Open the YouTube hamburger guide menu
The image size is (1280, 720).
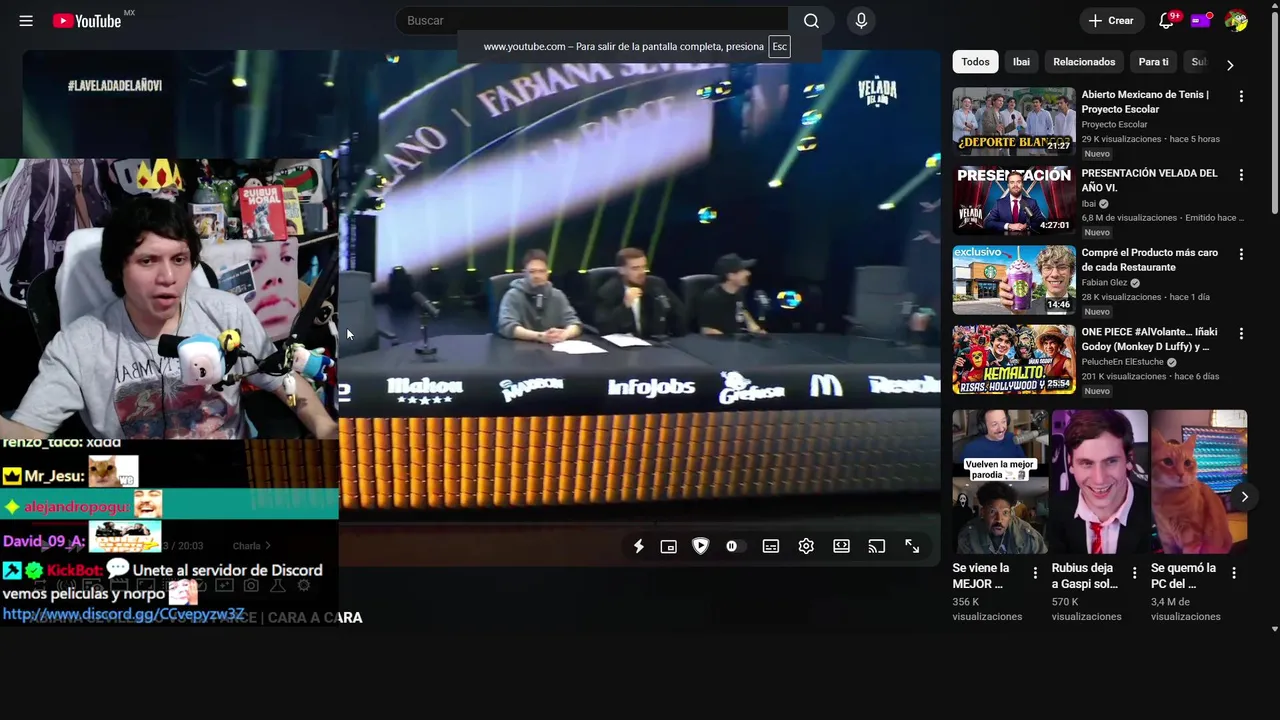click(26, 21)
